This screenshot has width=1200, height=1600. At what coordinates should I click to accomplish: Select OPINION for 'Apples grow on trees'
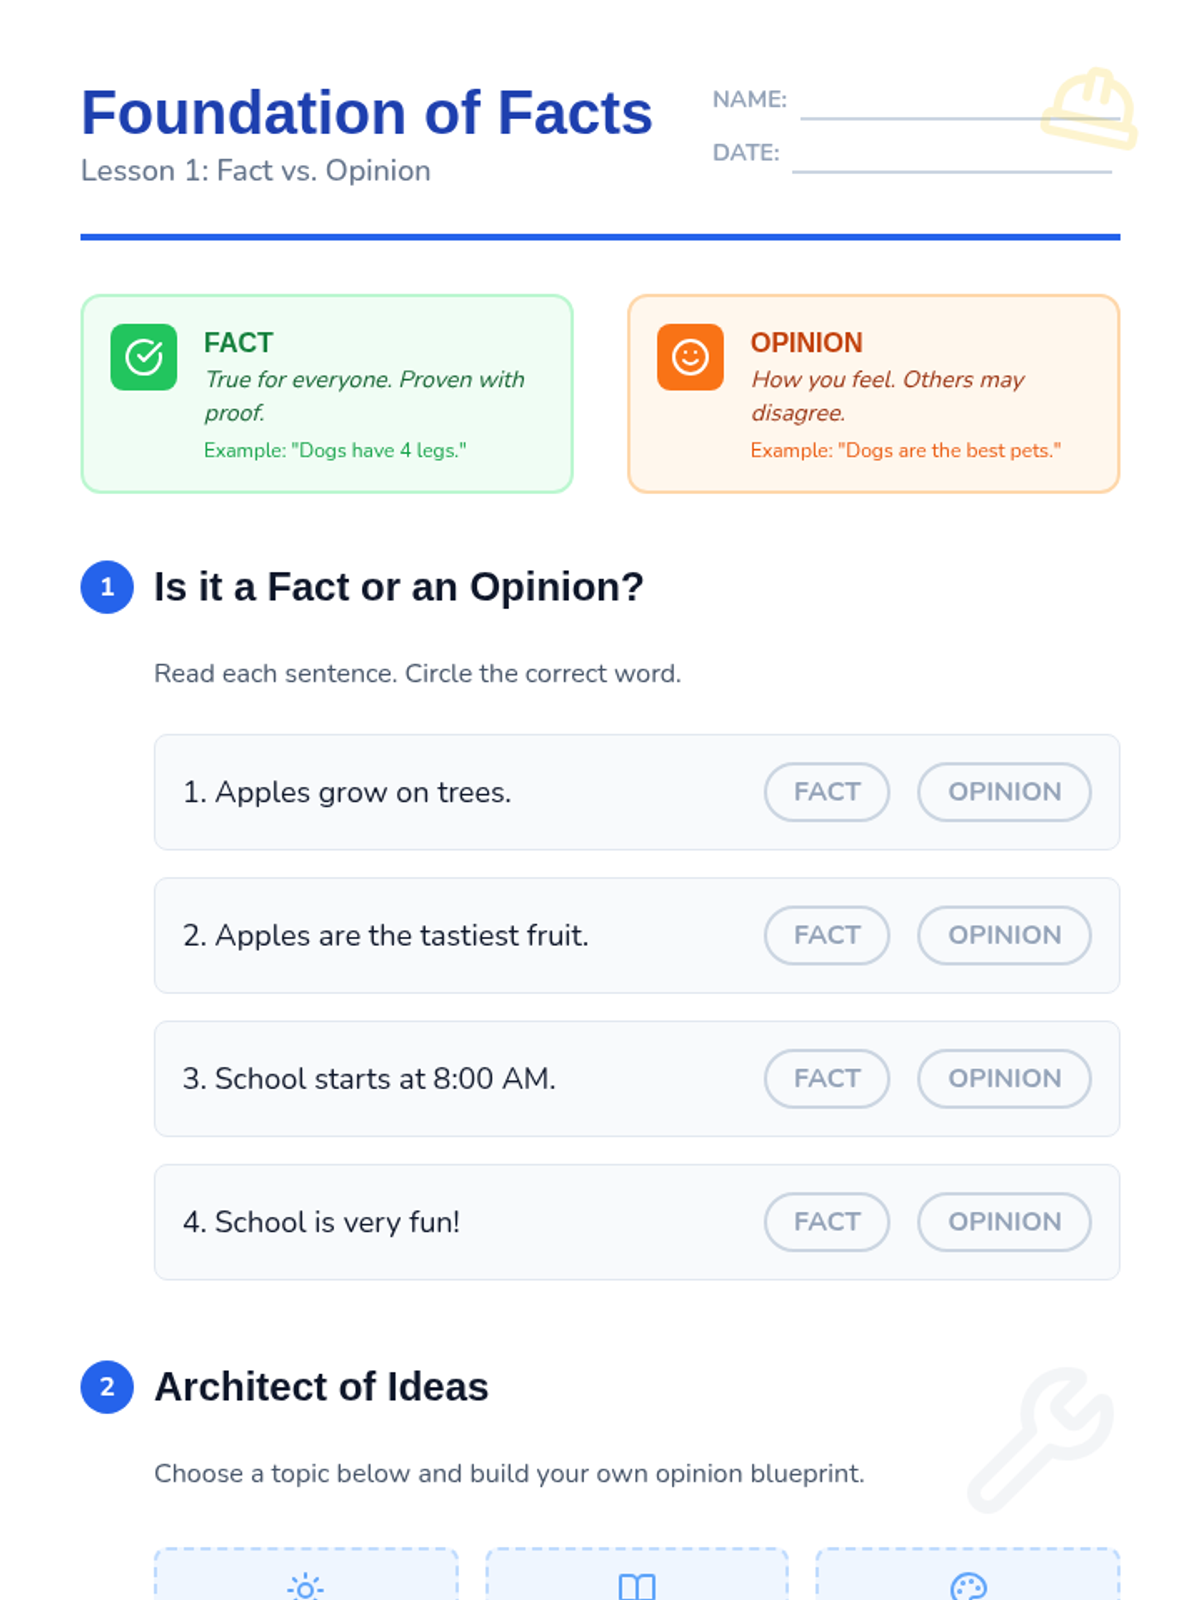tap(1004, 792)
